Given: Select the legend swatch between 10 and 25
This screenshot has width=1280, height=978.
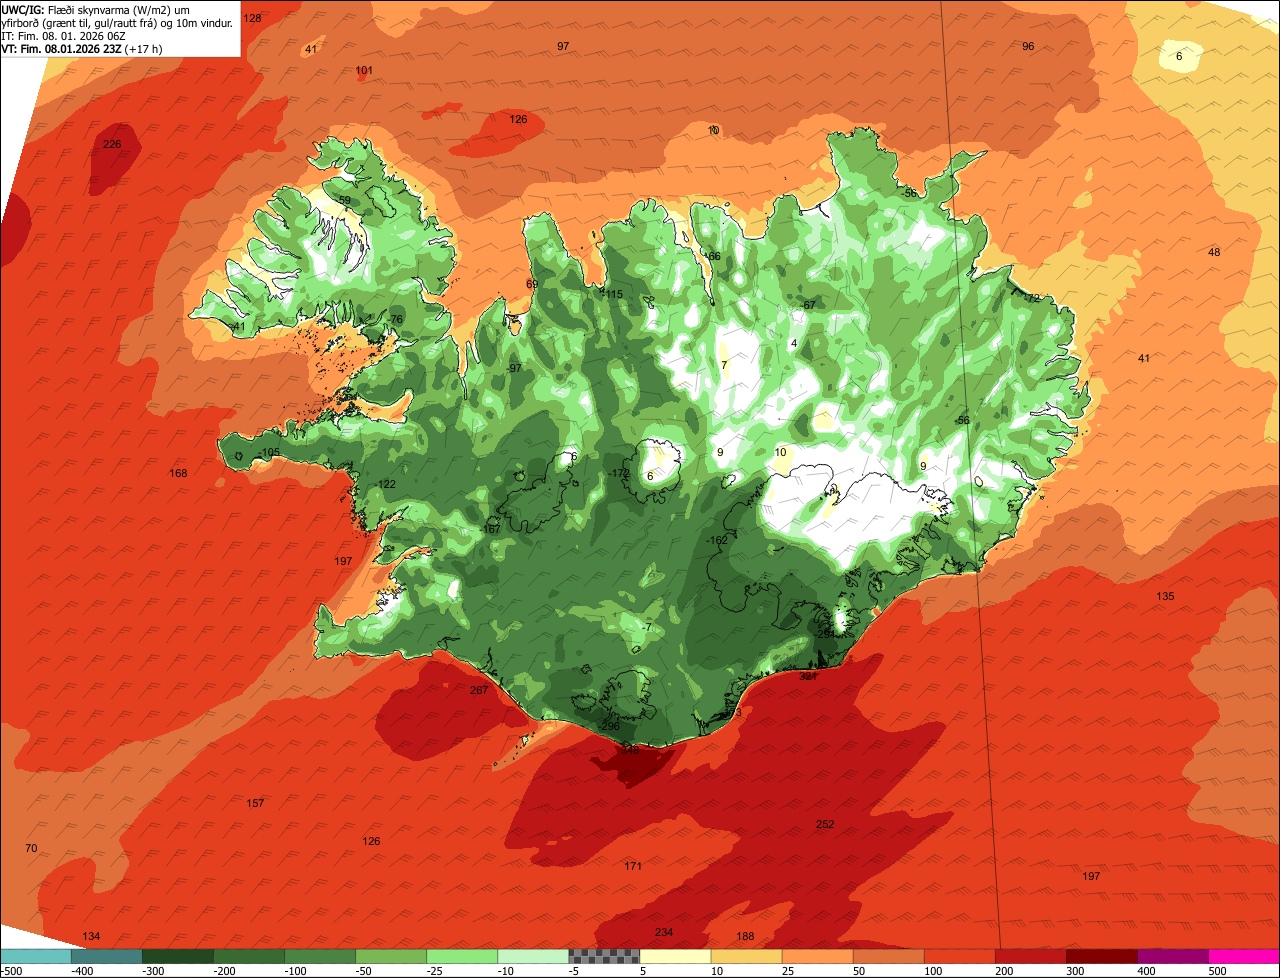Looking at the screenshot, I should [746, 956].
